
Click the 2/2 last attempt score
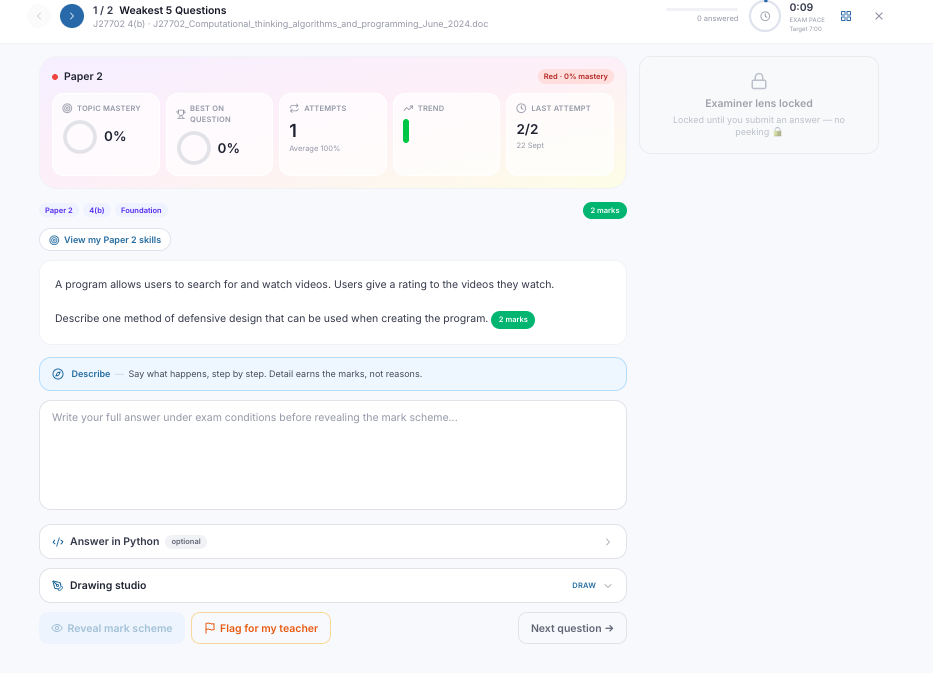(x=527, y=129)
